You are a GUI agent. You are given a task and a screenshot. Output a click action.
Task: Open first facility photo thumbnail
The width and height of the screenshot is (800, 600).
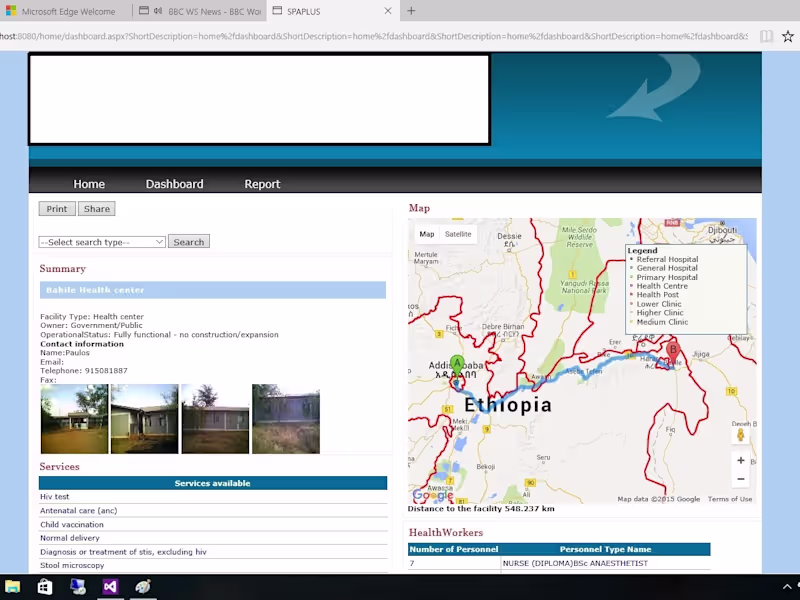(x=74, y=419)
